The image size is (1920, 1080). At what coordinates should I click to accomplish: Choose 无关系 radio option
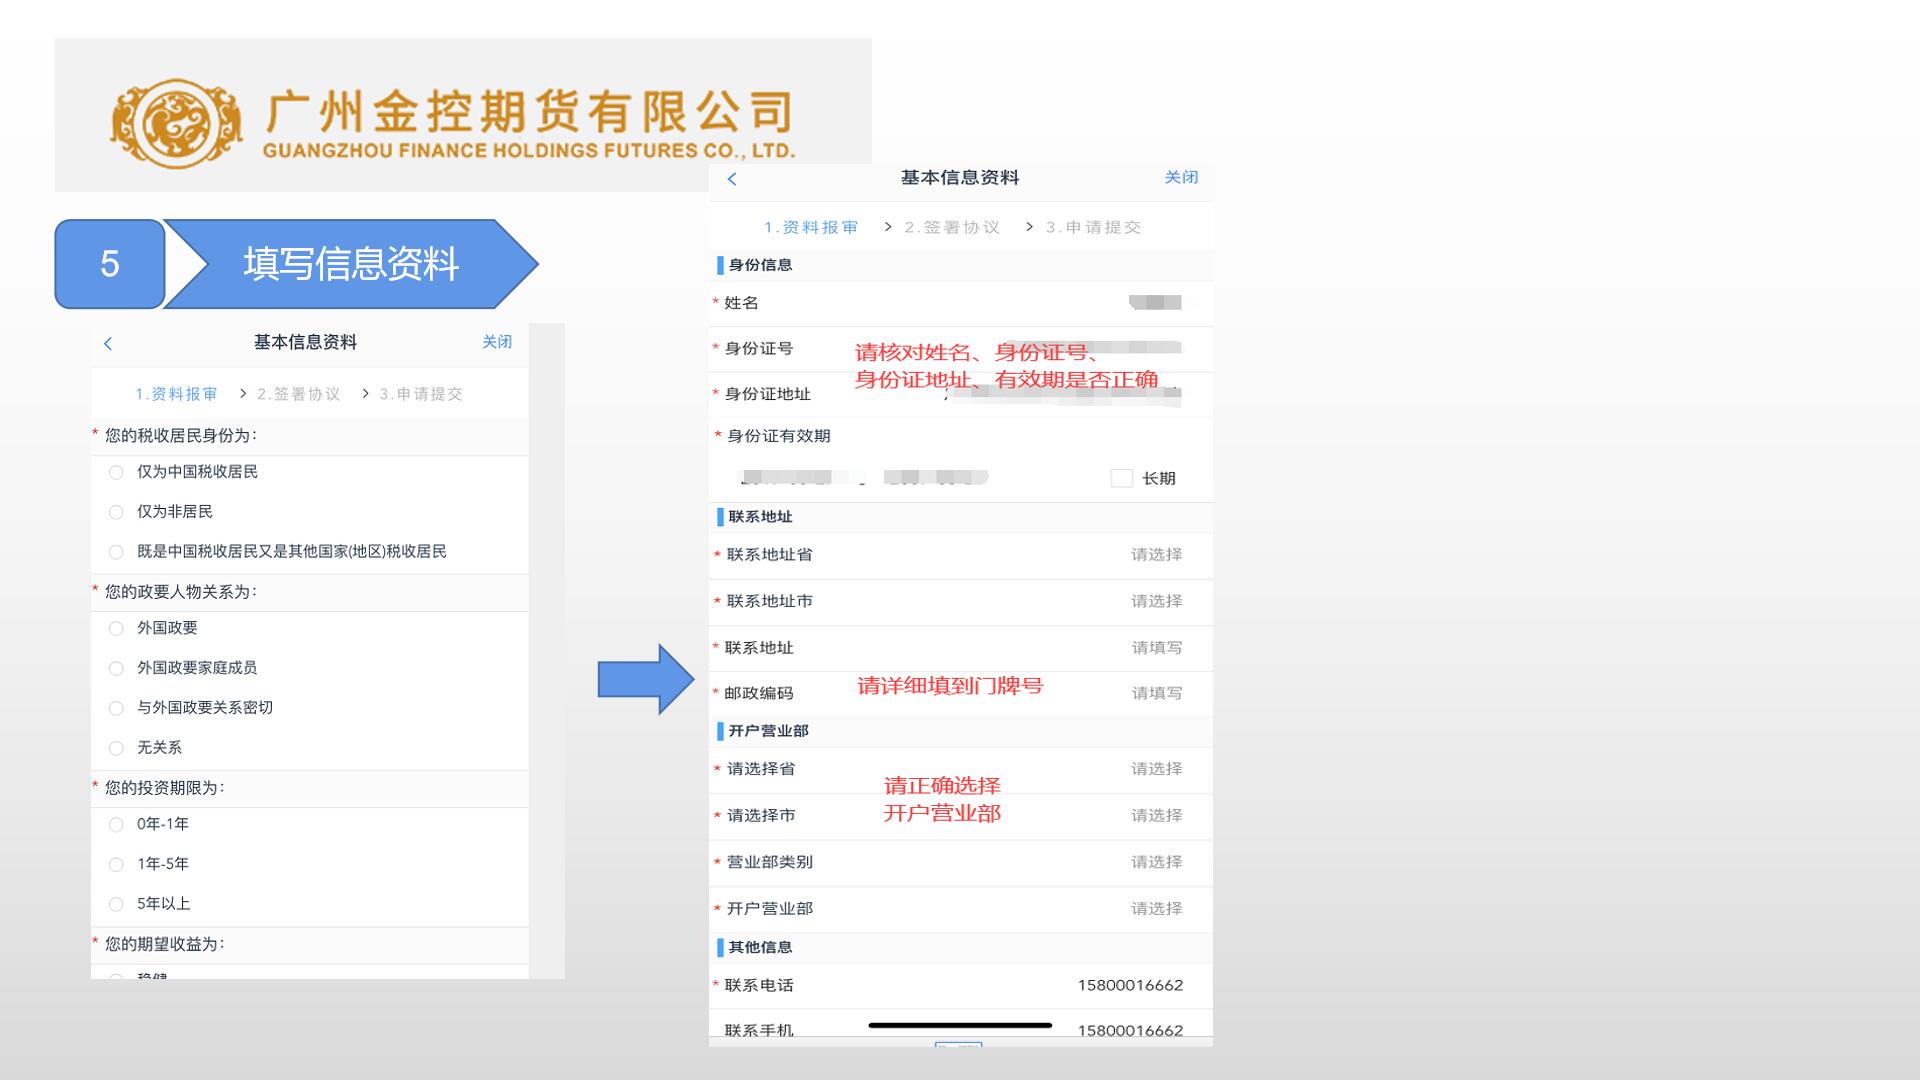116,748
